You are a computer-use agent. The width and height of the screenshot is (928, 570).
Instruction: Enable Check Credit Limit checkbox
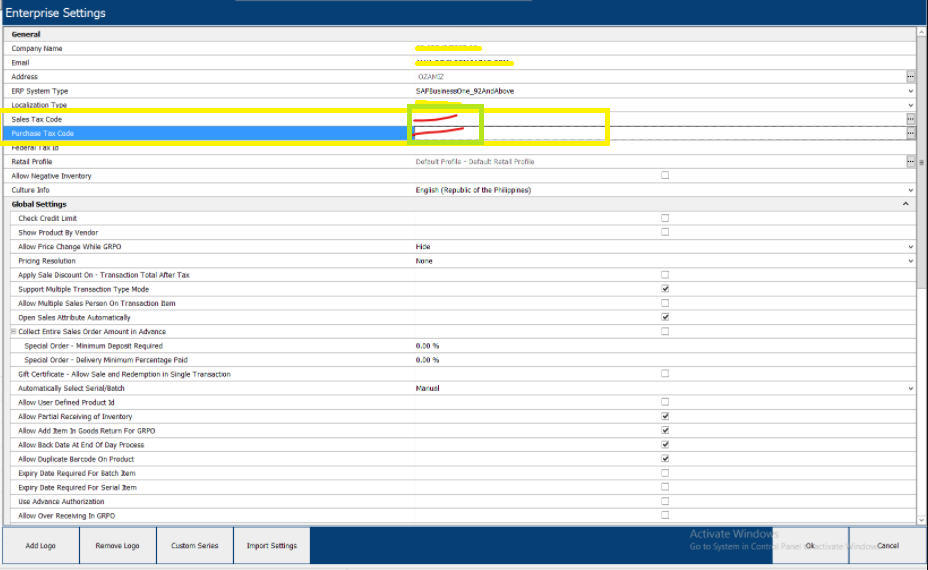tap(665, 218)
